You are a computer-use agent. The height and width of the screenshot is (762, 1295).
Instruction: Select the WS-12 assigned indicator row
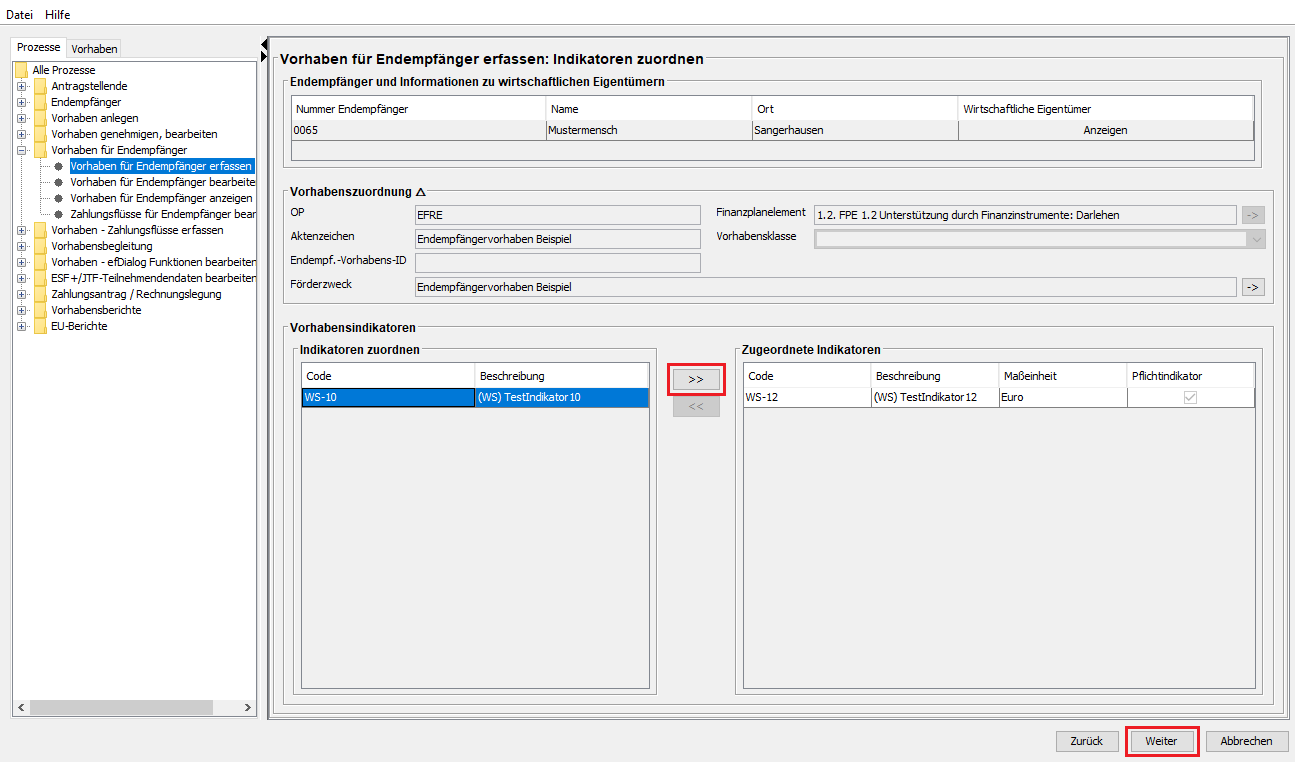click(x=999, y=397)
